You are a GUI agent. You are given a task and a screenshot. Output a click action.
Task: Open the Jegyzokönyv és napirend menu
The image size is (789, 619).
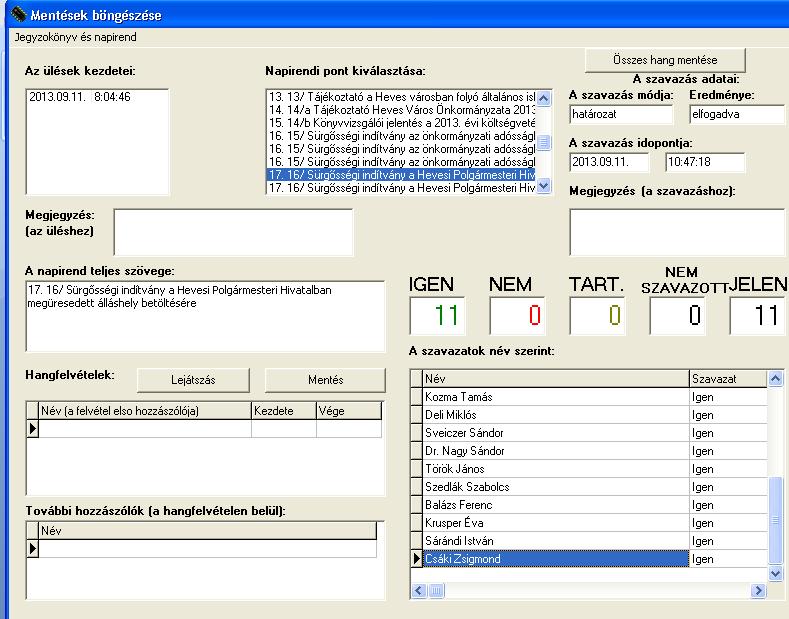pos(75,37)
